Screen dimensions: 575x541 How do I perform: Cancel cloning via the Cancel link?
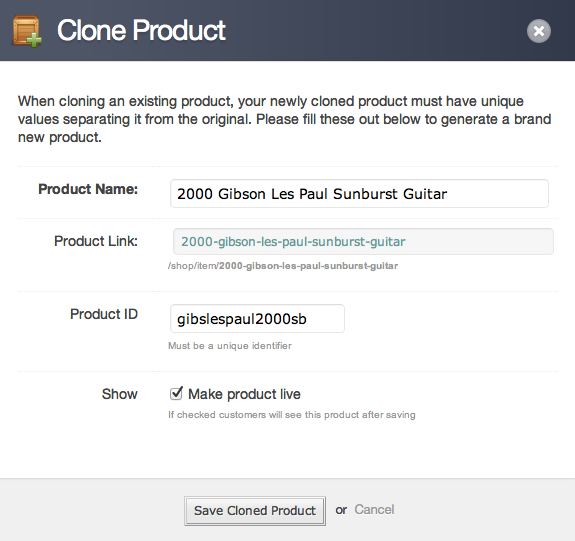click(374, 510)
